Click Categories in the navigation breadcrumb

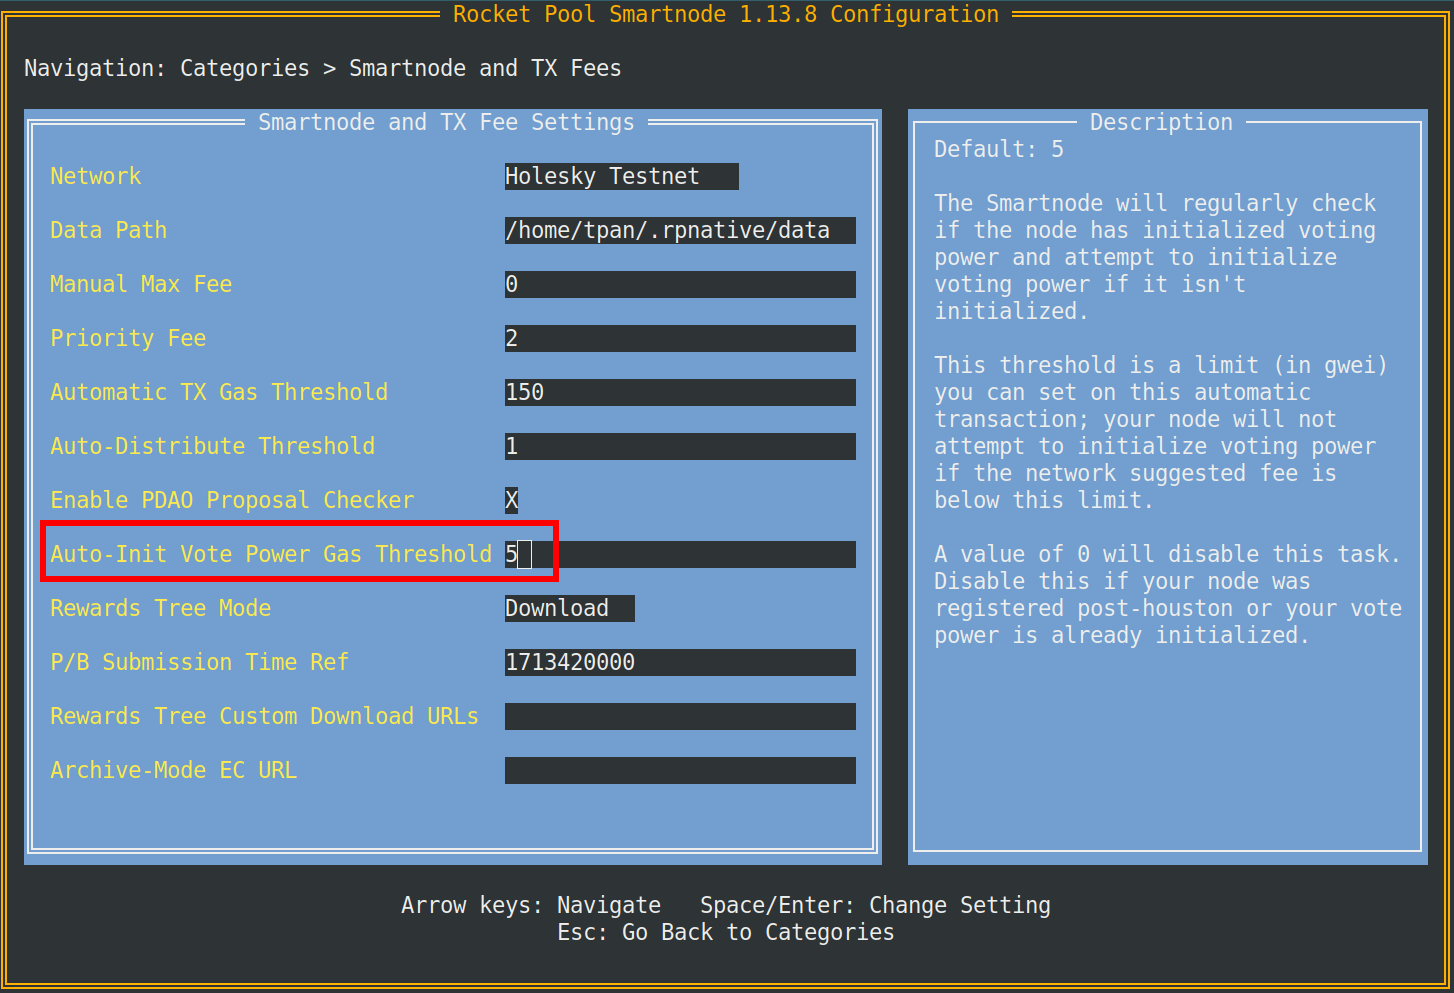coord(244,68)
